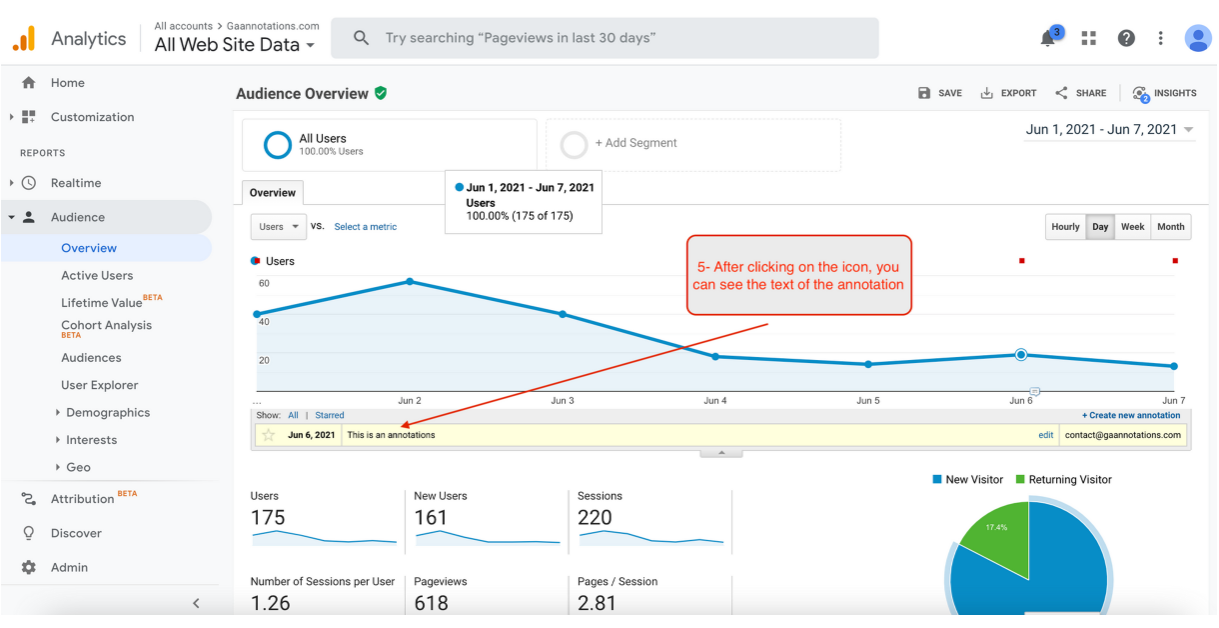
Task: Click the user account avatar
Action: [x=1198, y=38]
